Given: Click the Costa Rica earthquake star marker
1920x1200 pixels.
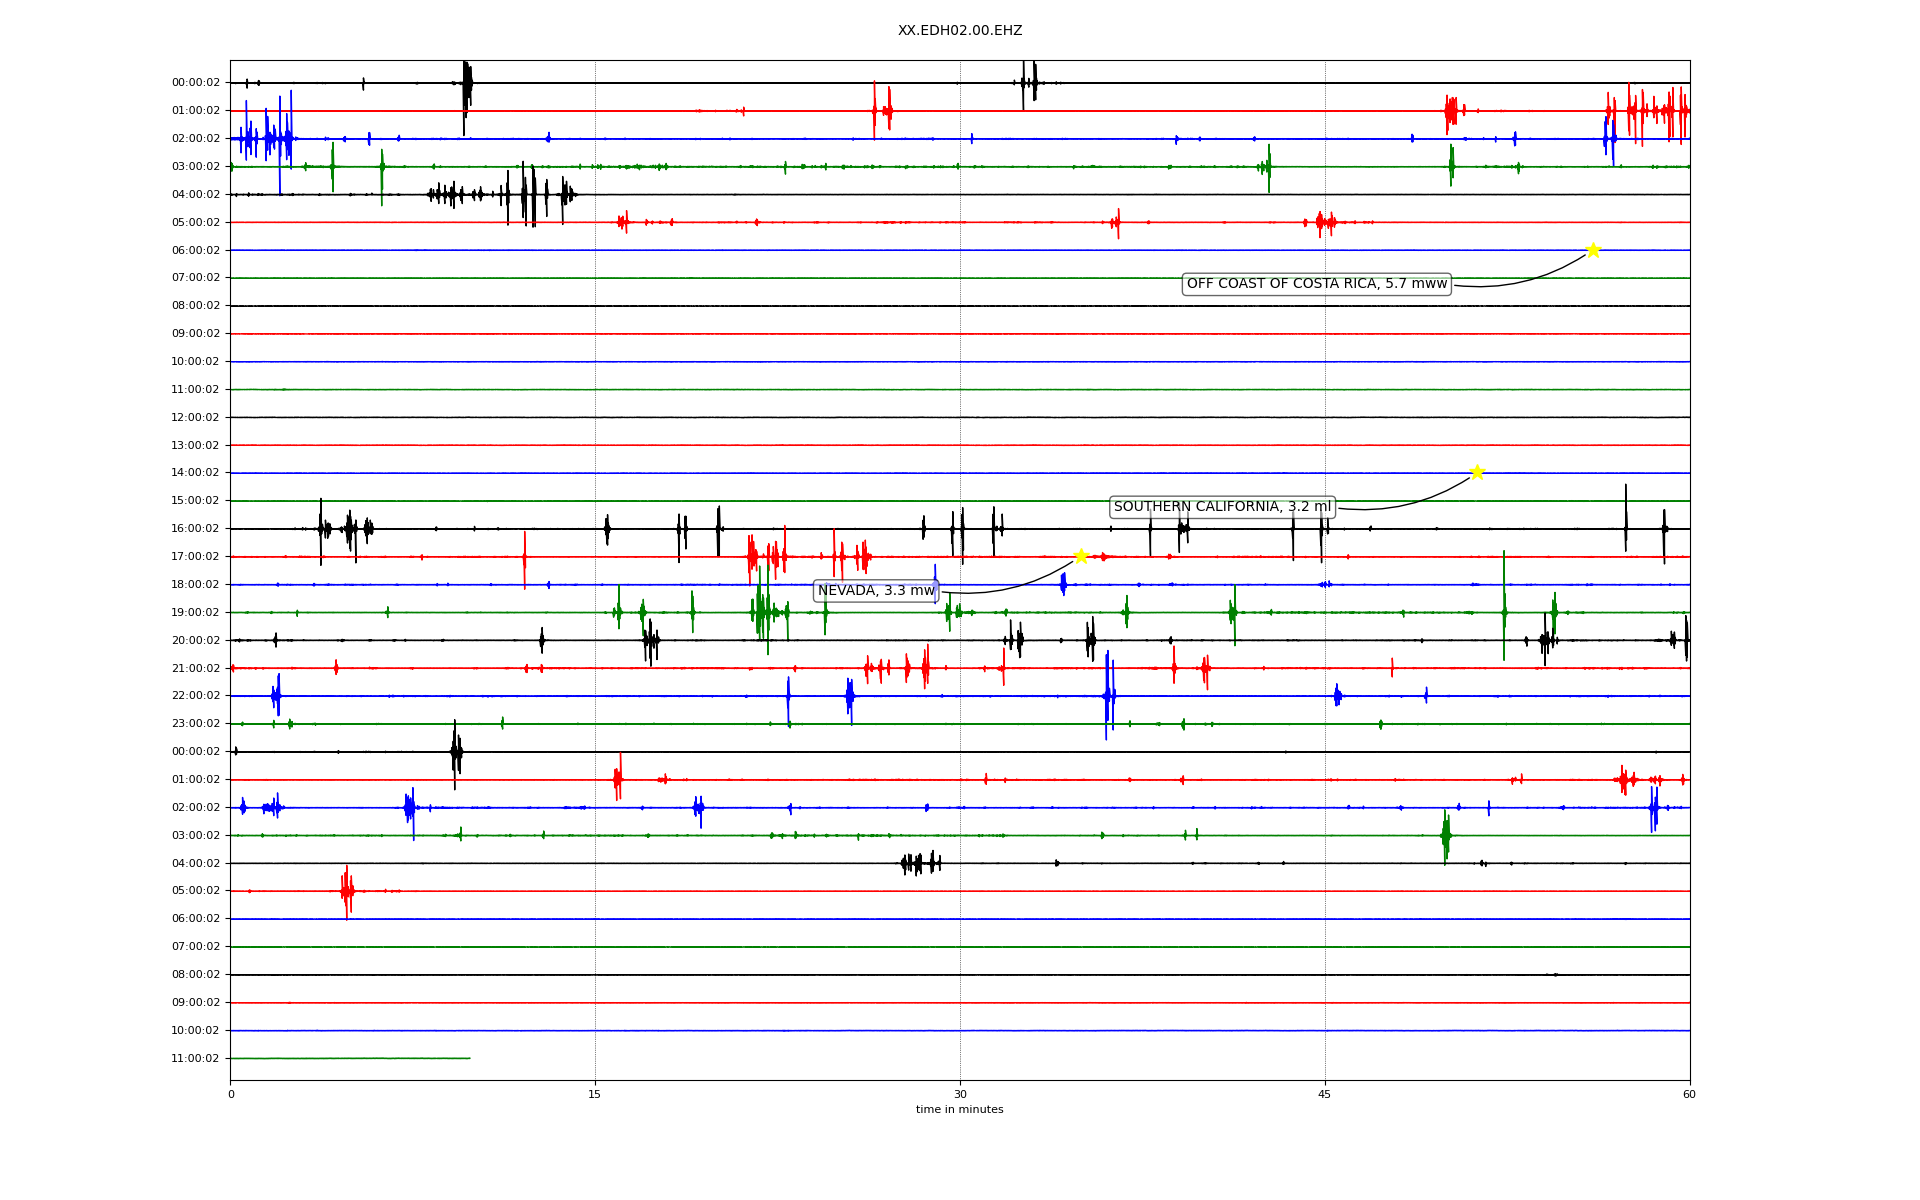Looking at the screenshot, I should pos(1593,250).
